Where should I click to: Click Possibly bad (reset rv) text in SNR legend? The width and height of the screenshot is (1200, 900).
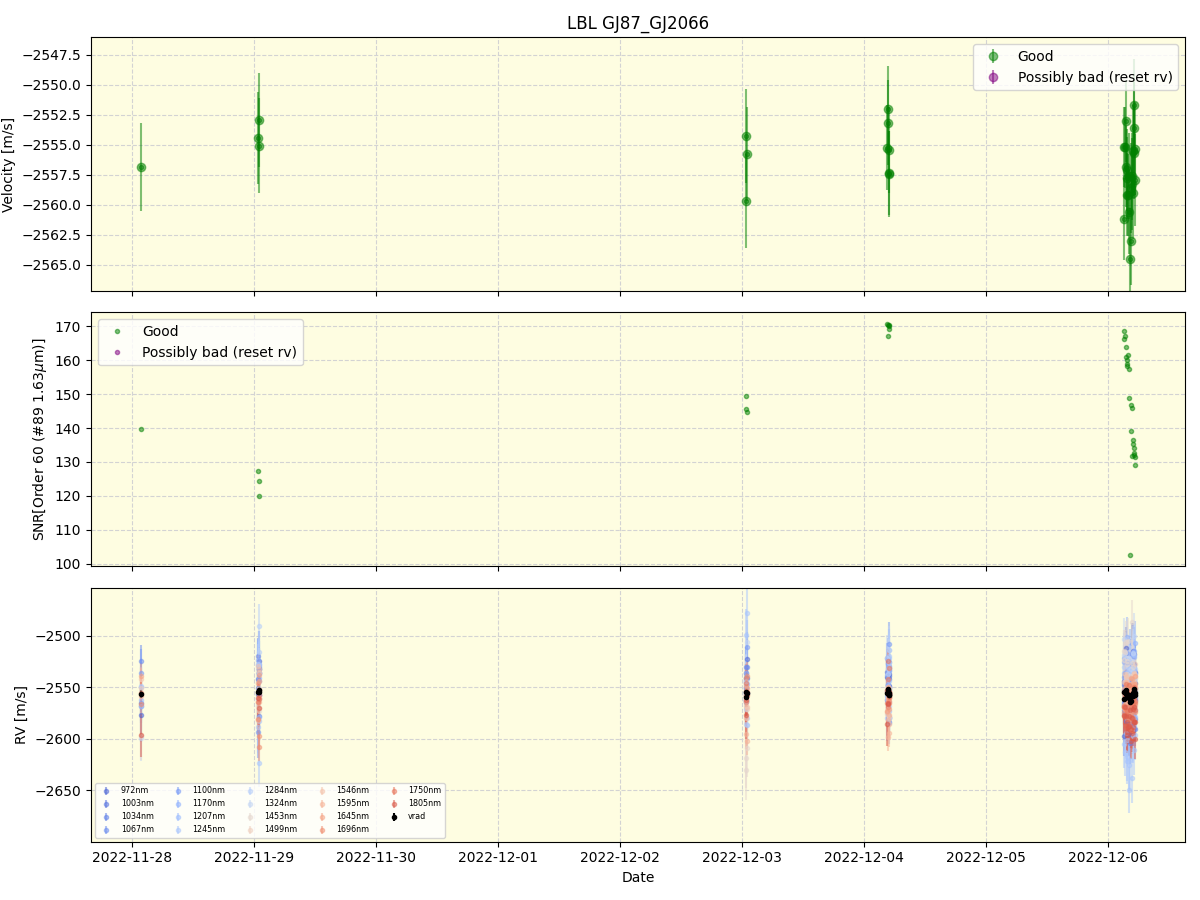pos(219,352)
